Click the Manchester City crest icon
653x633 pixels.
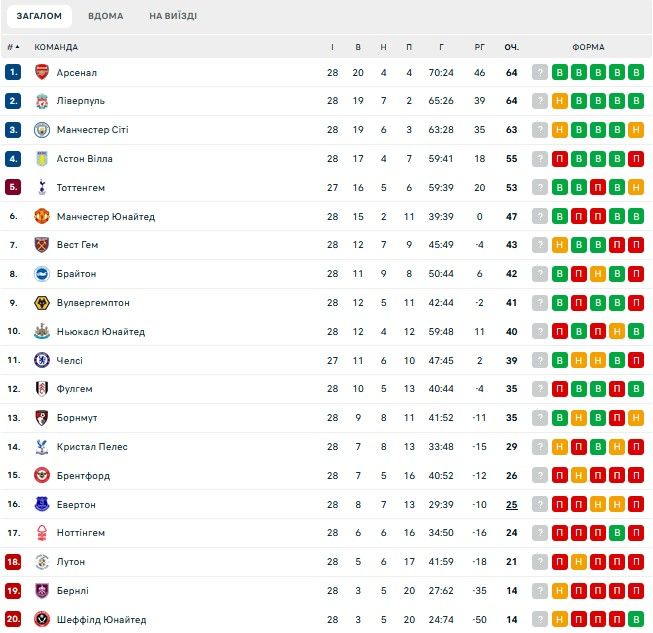coord(41,130)
